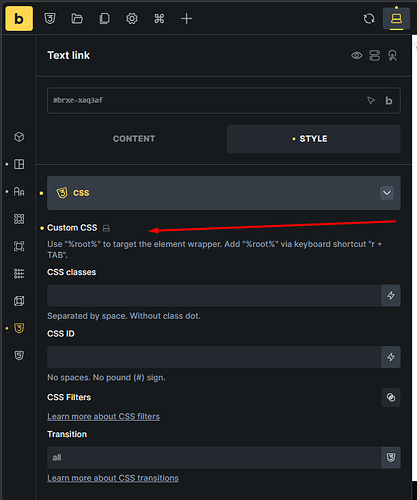
Task: Open the templates folder icon
Action: 77,19
